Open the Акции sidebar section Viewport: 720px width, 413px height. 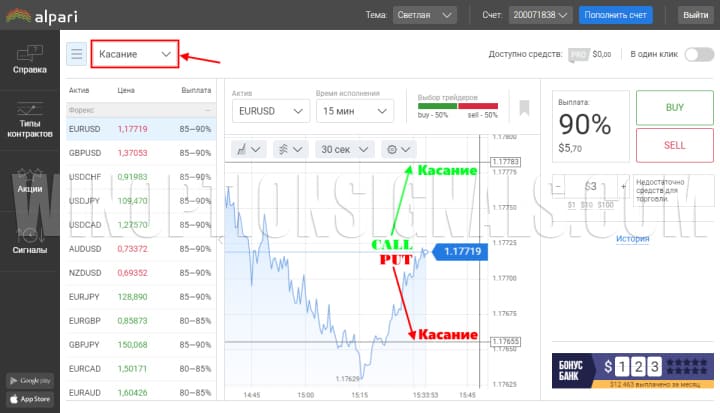[x=29, y=180]
